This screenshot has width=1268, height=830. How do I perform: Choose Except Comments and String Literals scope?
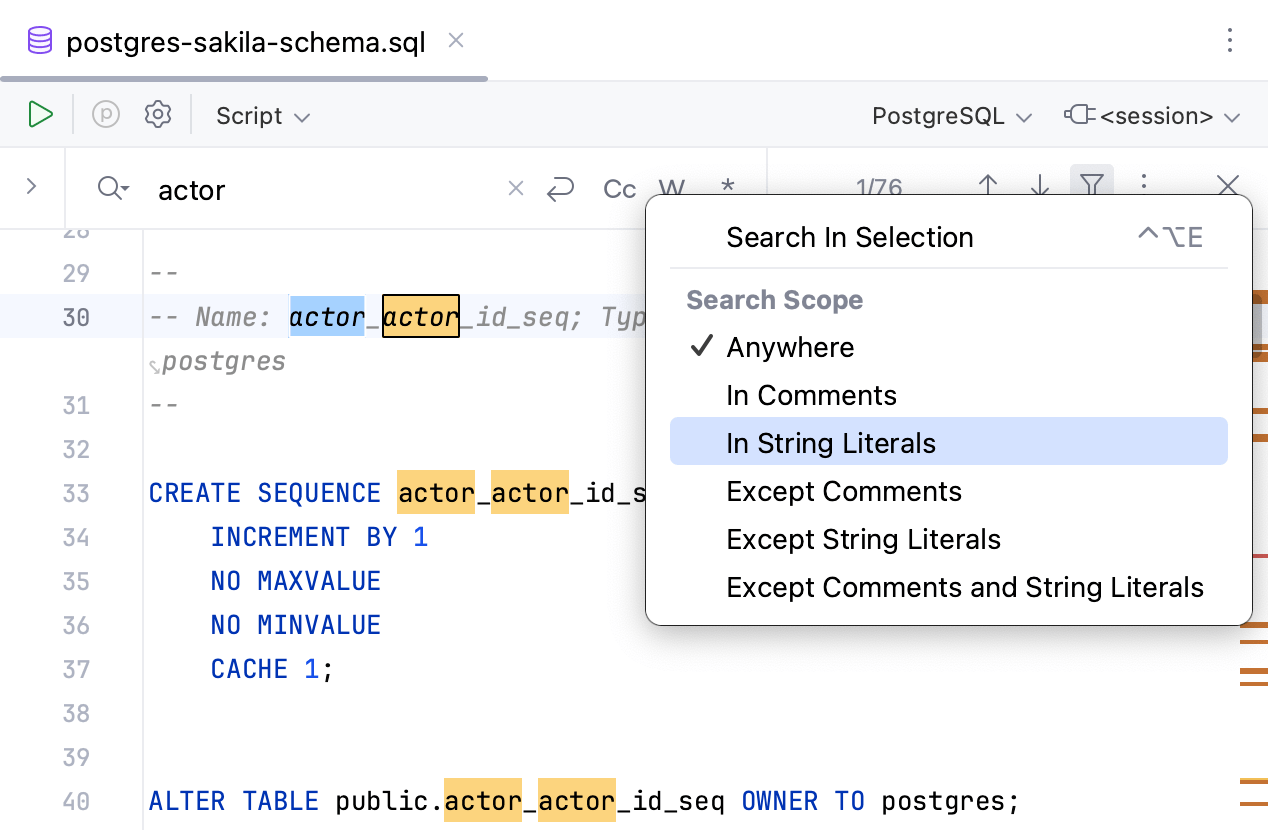(966, 587)
